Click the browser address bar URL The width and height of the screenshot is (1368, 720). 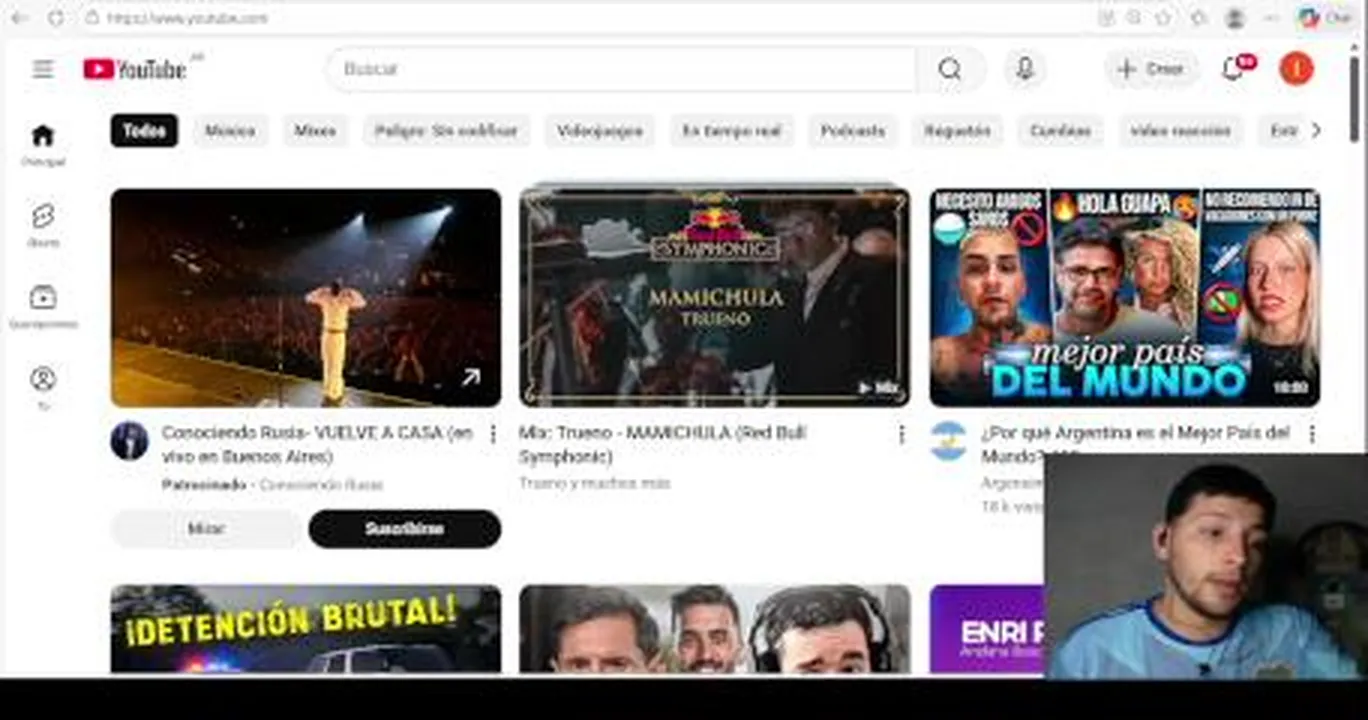(x=187, y=18)
